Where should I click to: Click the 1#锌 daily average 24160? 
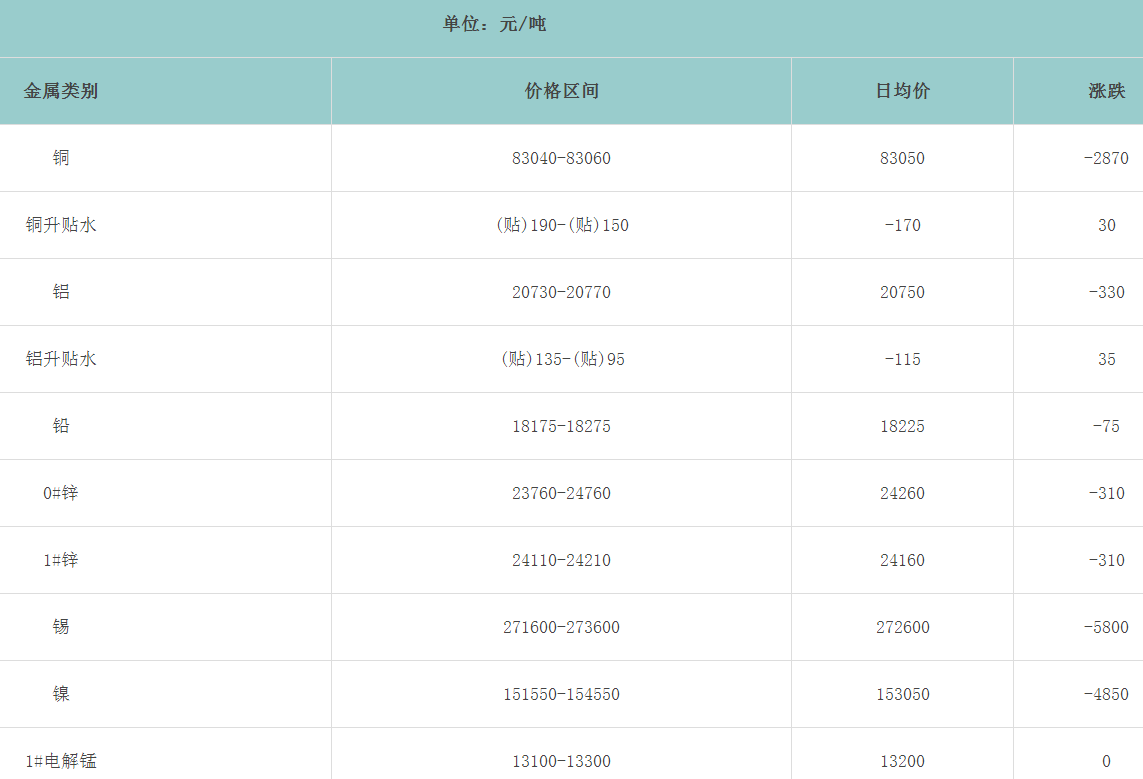[x=902, y=560]
